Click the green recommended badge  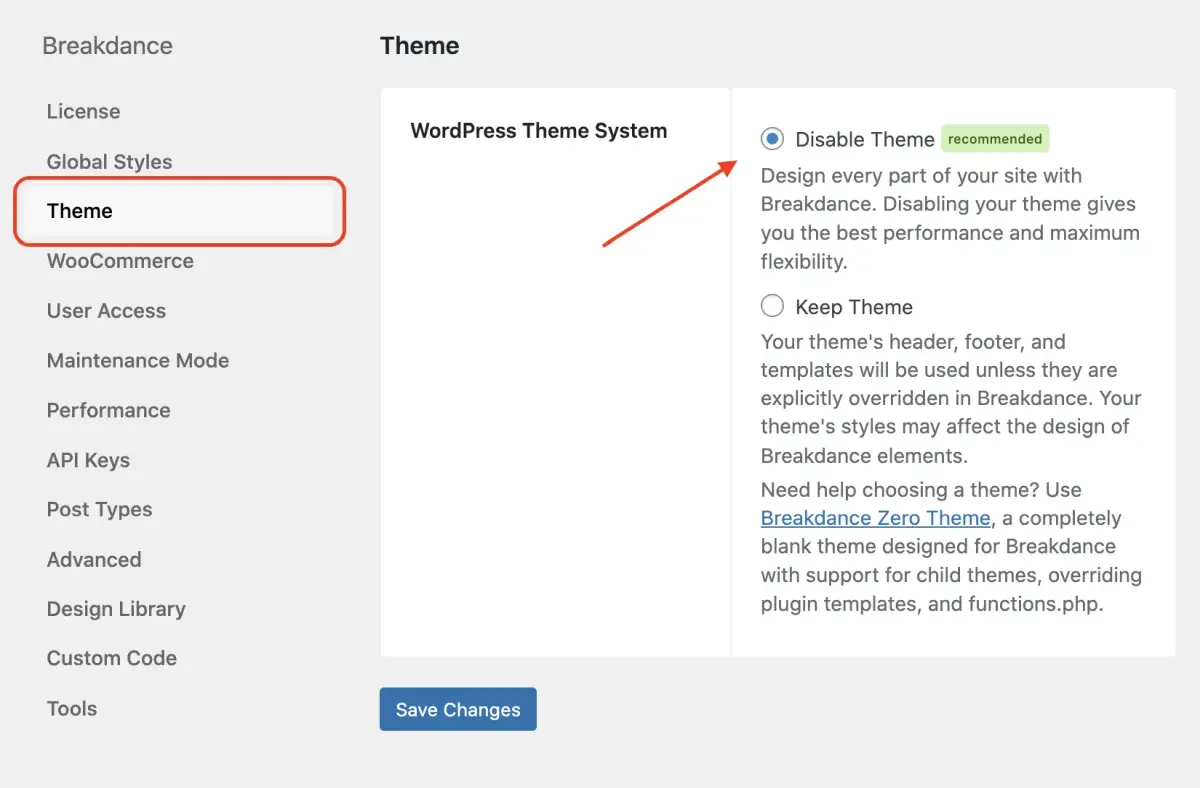point(994,139)
